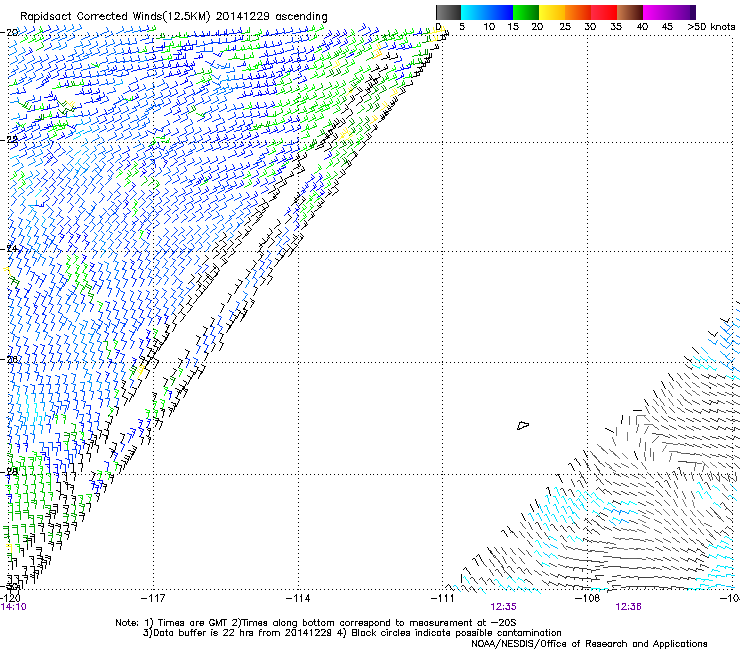Image resolution: width=740 pixels, height=650 pixels.
Task: Click the '-22' latitude axis label
Action: tap(9, 139)
